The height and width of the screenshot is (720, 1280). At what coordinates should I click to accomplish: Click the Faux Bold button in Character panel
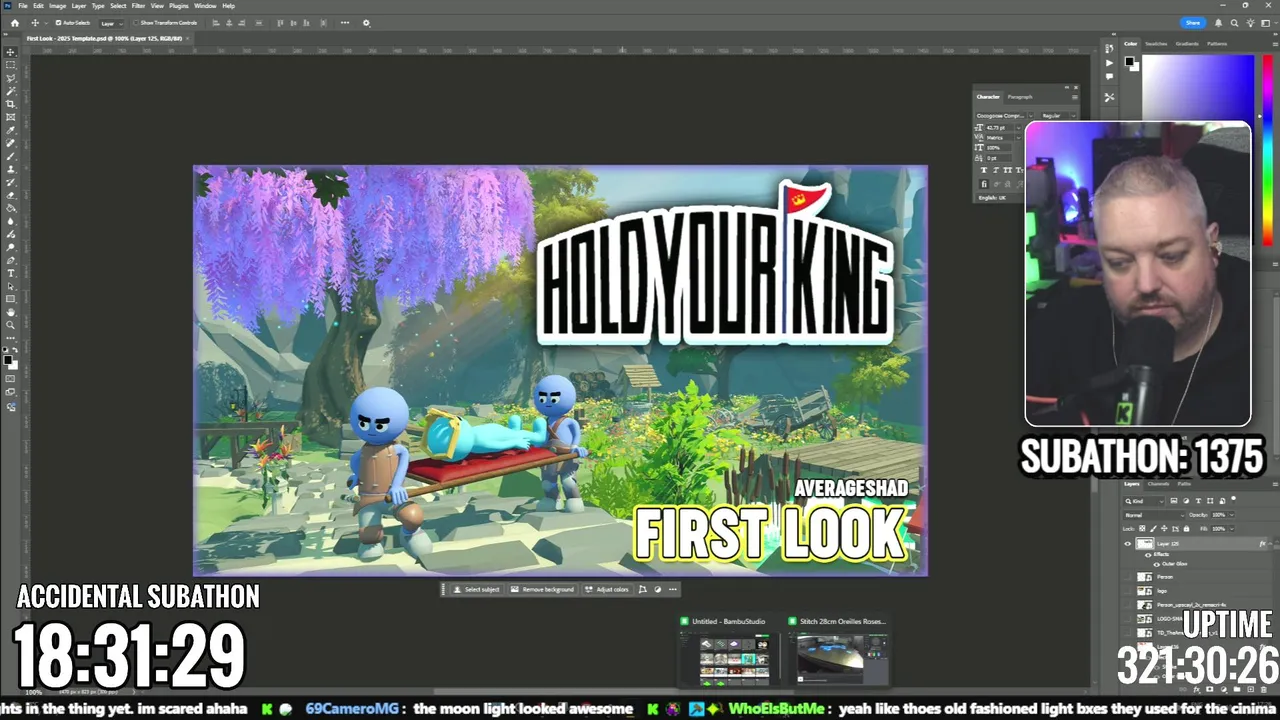984,170
